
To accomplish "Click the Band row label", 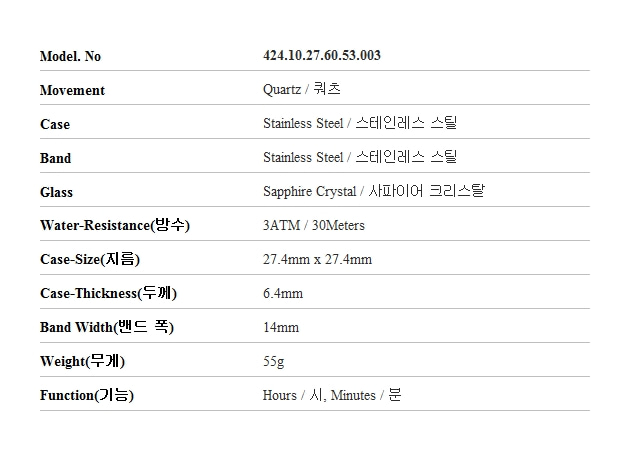I will [x=56, y=158].
